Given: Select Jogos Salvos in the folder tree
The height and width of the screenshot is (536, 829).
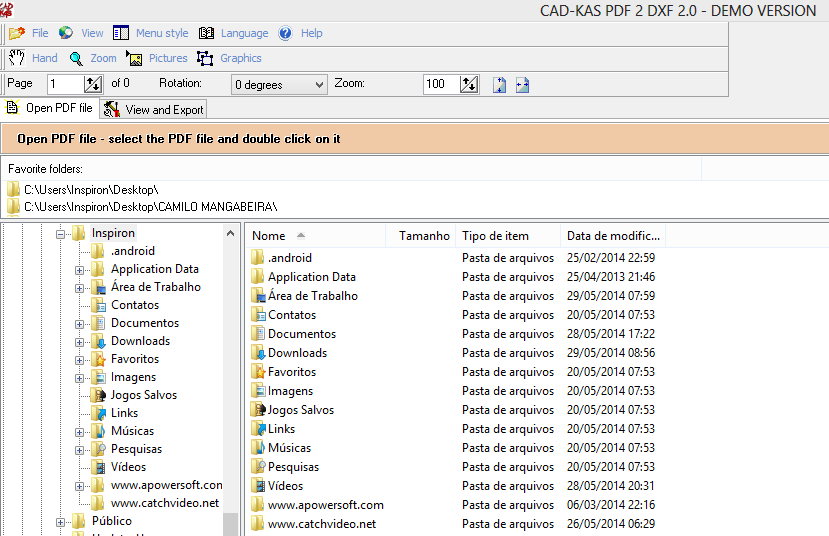Looking at the screenshot, I should (x=144, y=395).
